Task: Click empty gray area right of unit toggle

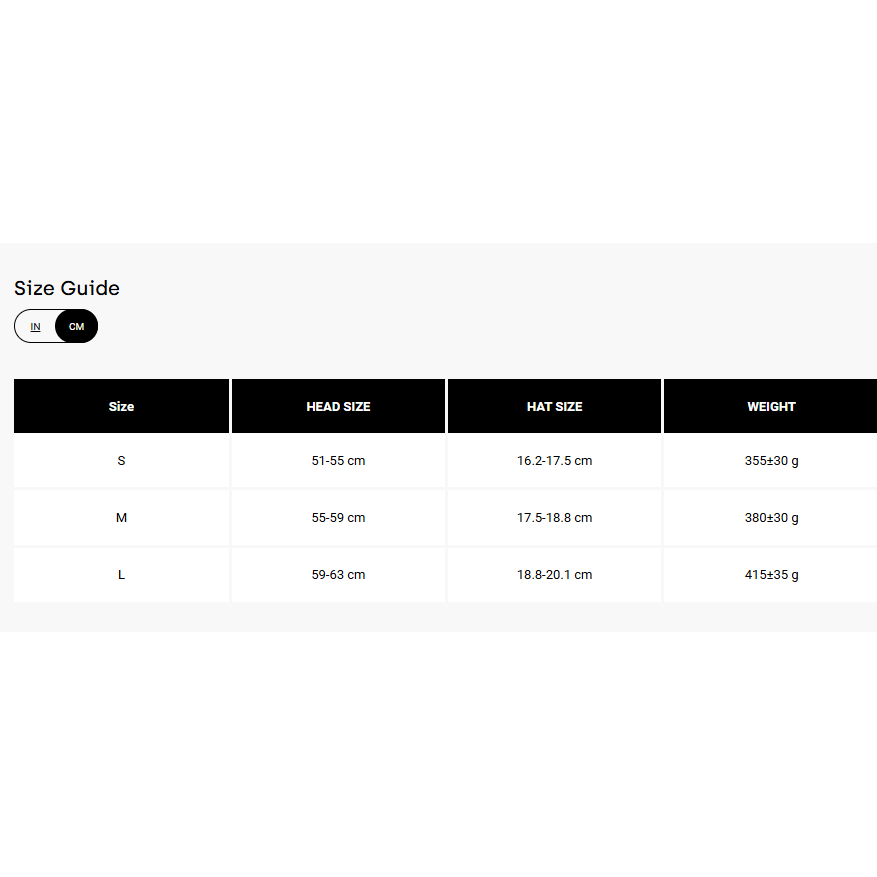Action: (x=450, y=327)
